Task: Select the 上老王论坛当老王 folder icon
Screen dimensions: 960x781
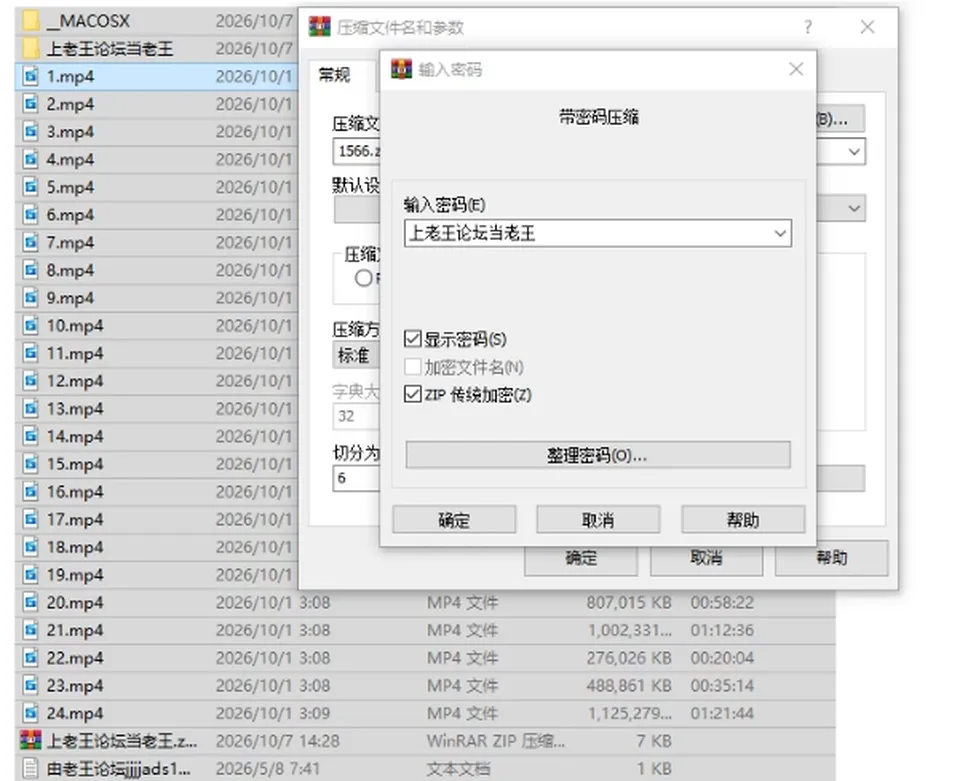Action: click(31, 48)
